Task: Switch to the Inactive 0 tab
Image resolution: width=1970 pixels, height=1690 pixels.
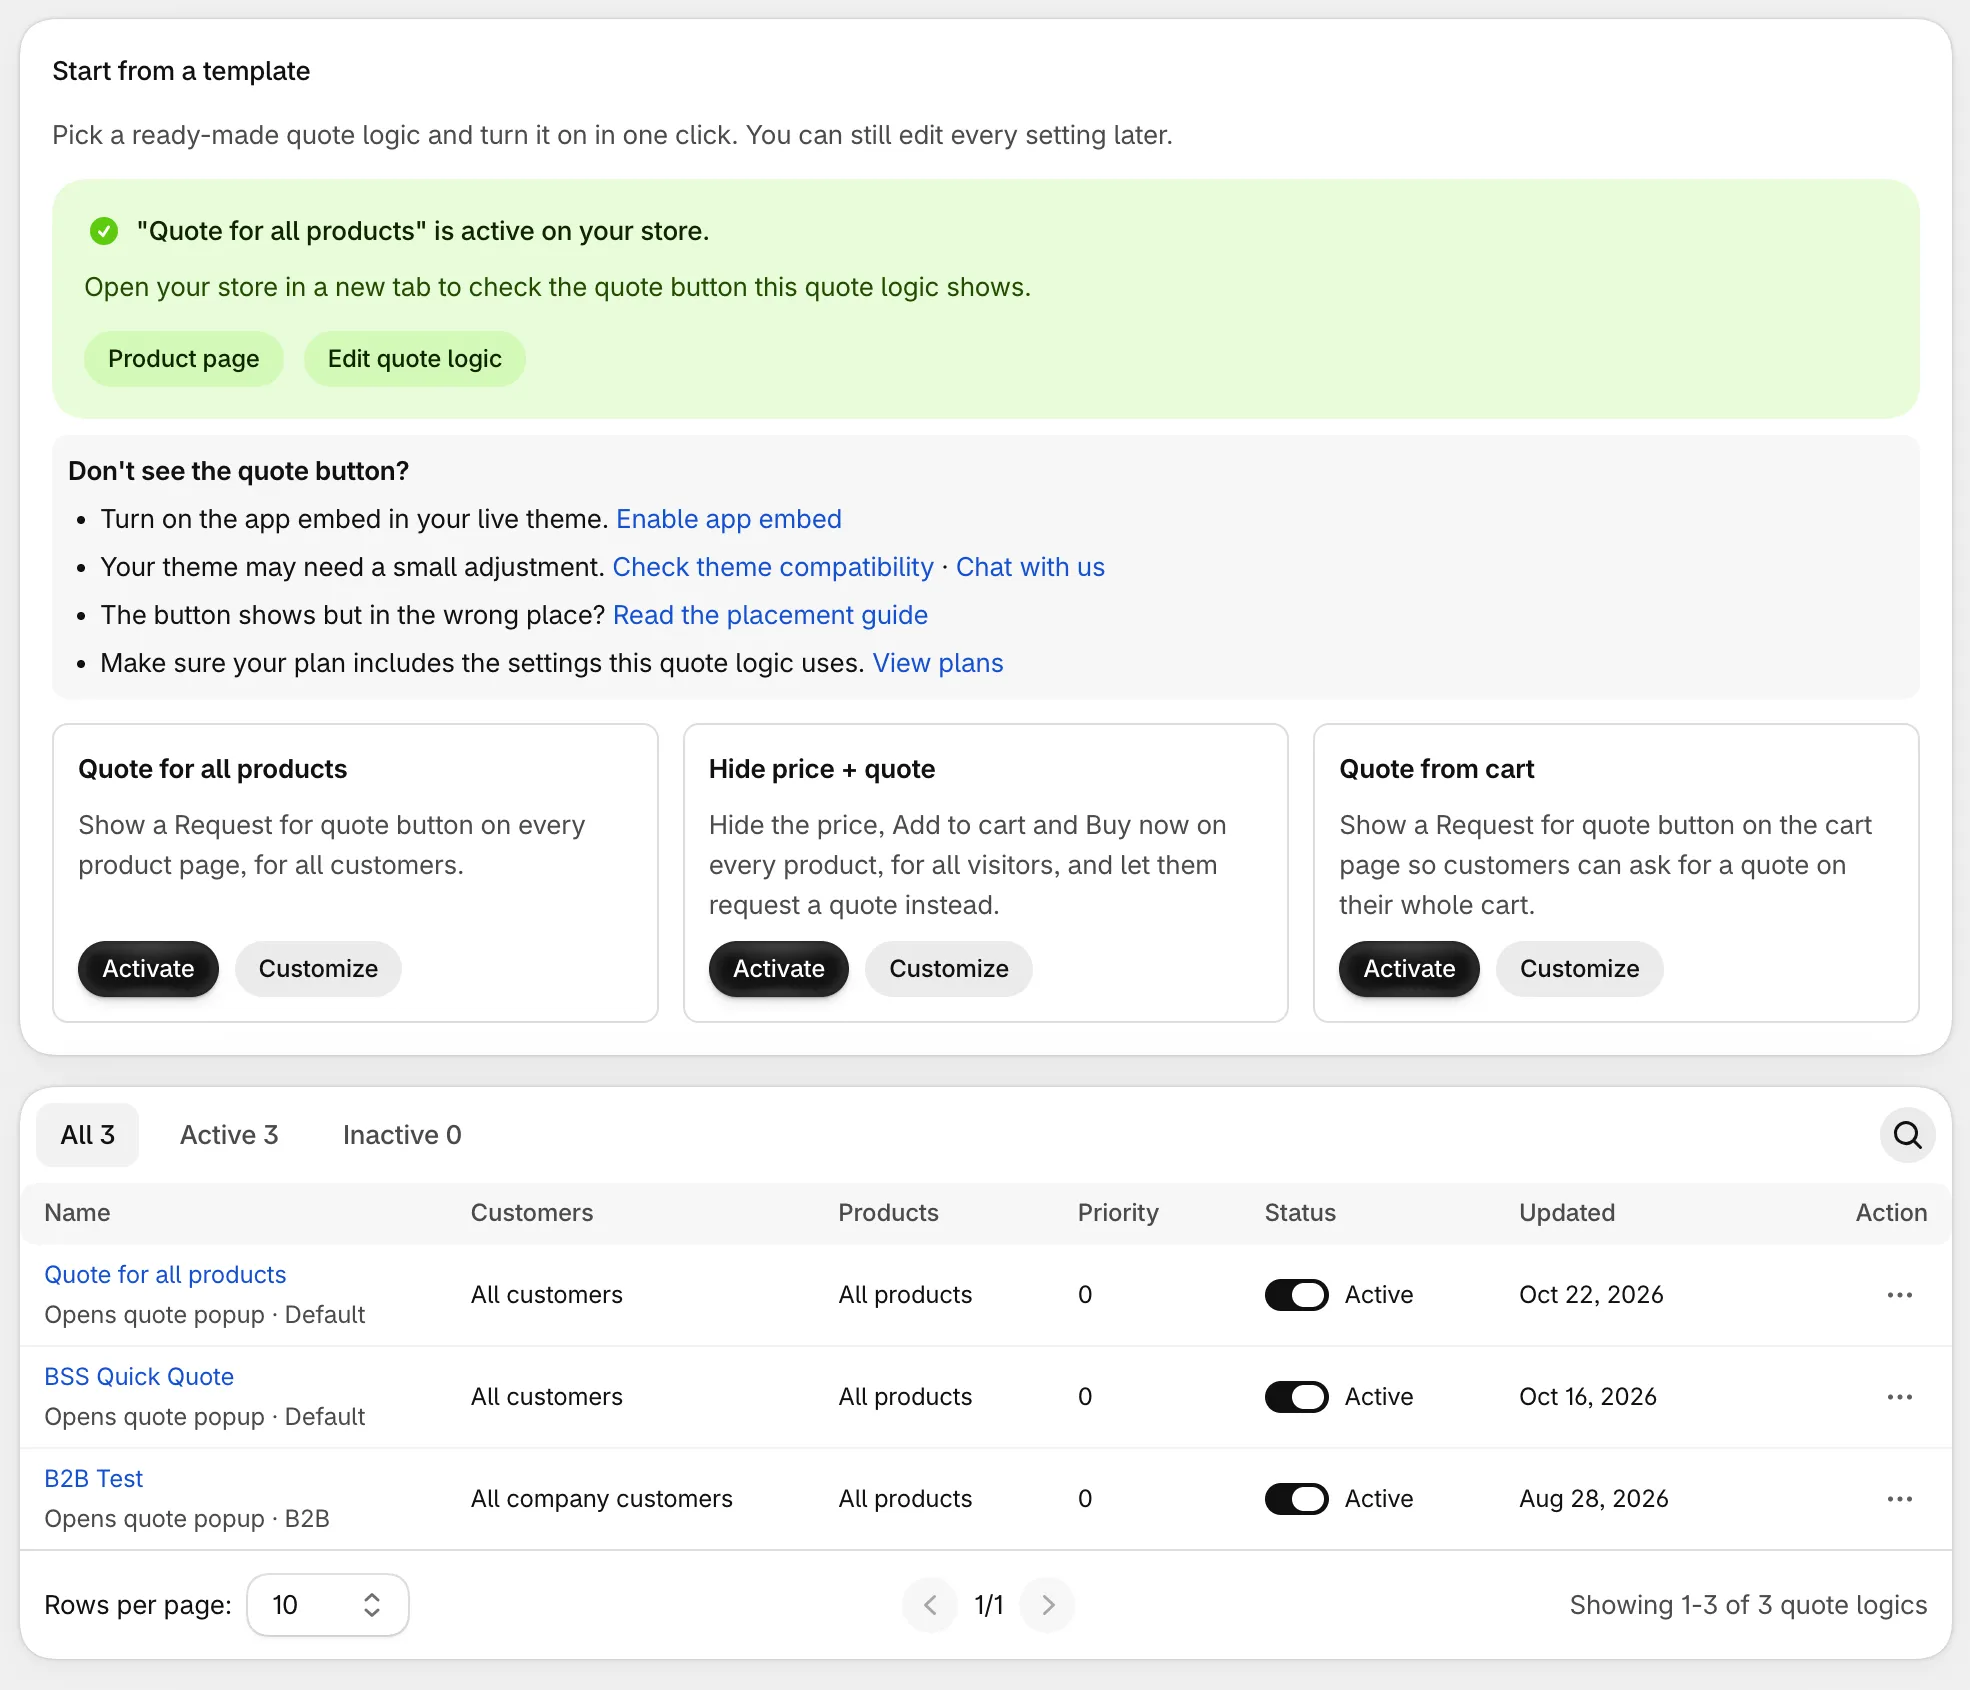Action: (402, 1135)
